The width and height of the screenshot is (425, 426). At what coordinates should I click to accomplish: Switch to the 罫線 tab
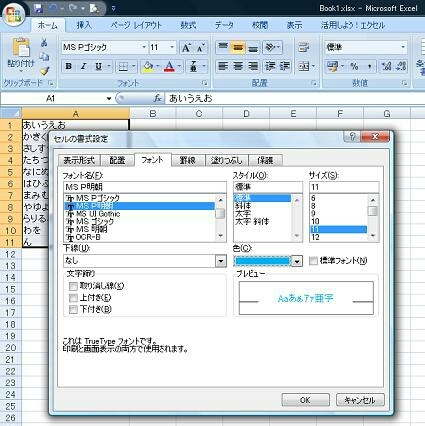pos(188,160)
